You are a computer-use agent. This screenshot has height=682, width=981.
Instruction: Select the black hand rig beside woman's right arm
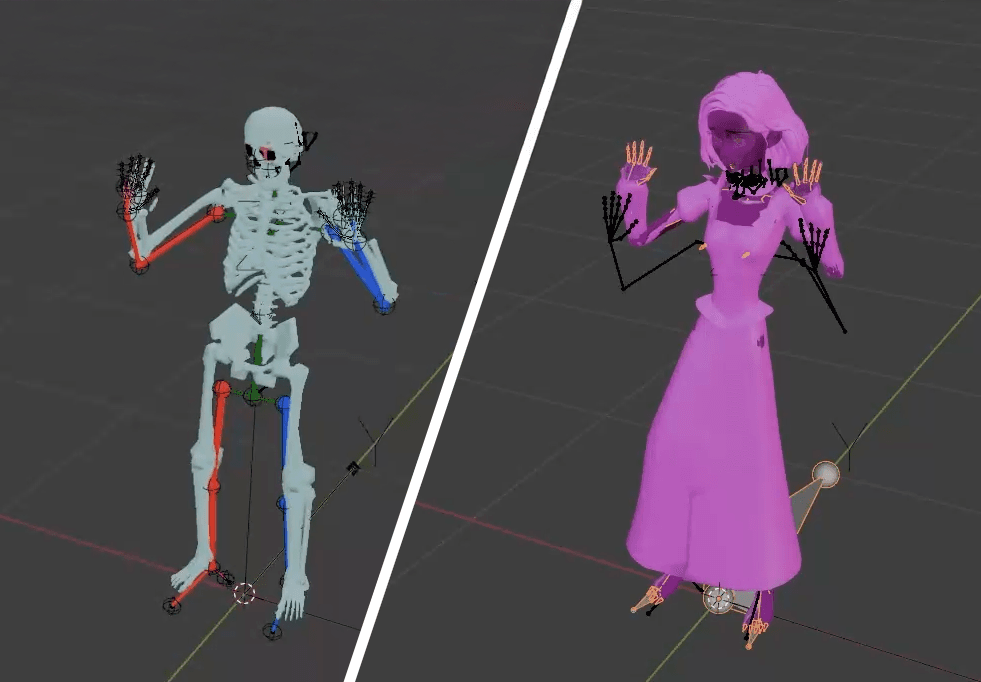pyautogui.click(x=621, y=218)
